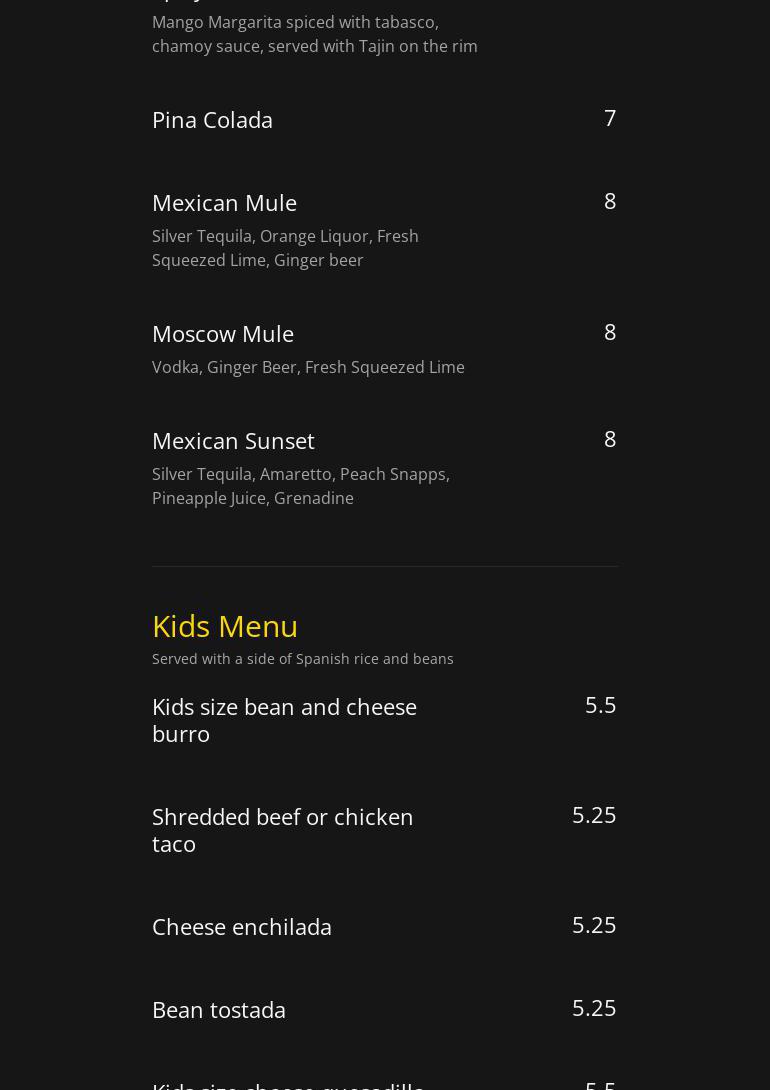Click the Cheese enchilada 5.25 price

[594, 925]
